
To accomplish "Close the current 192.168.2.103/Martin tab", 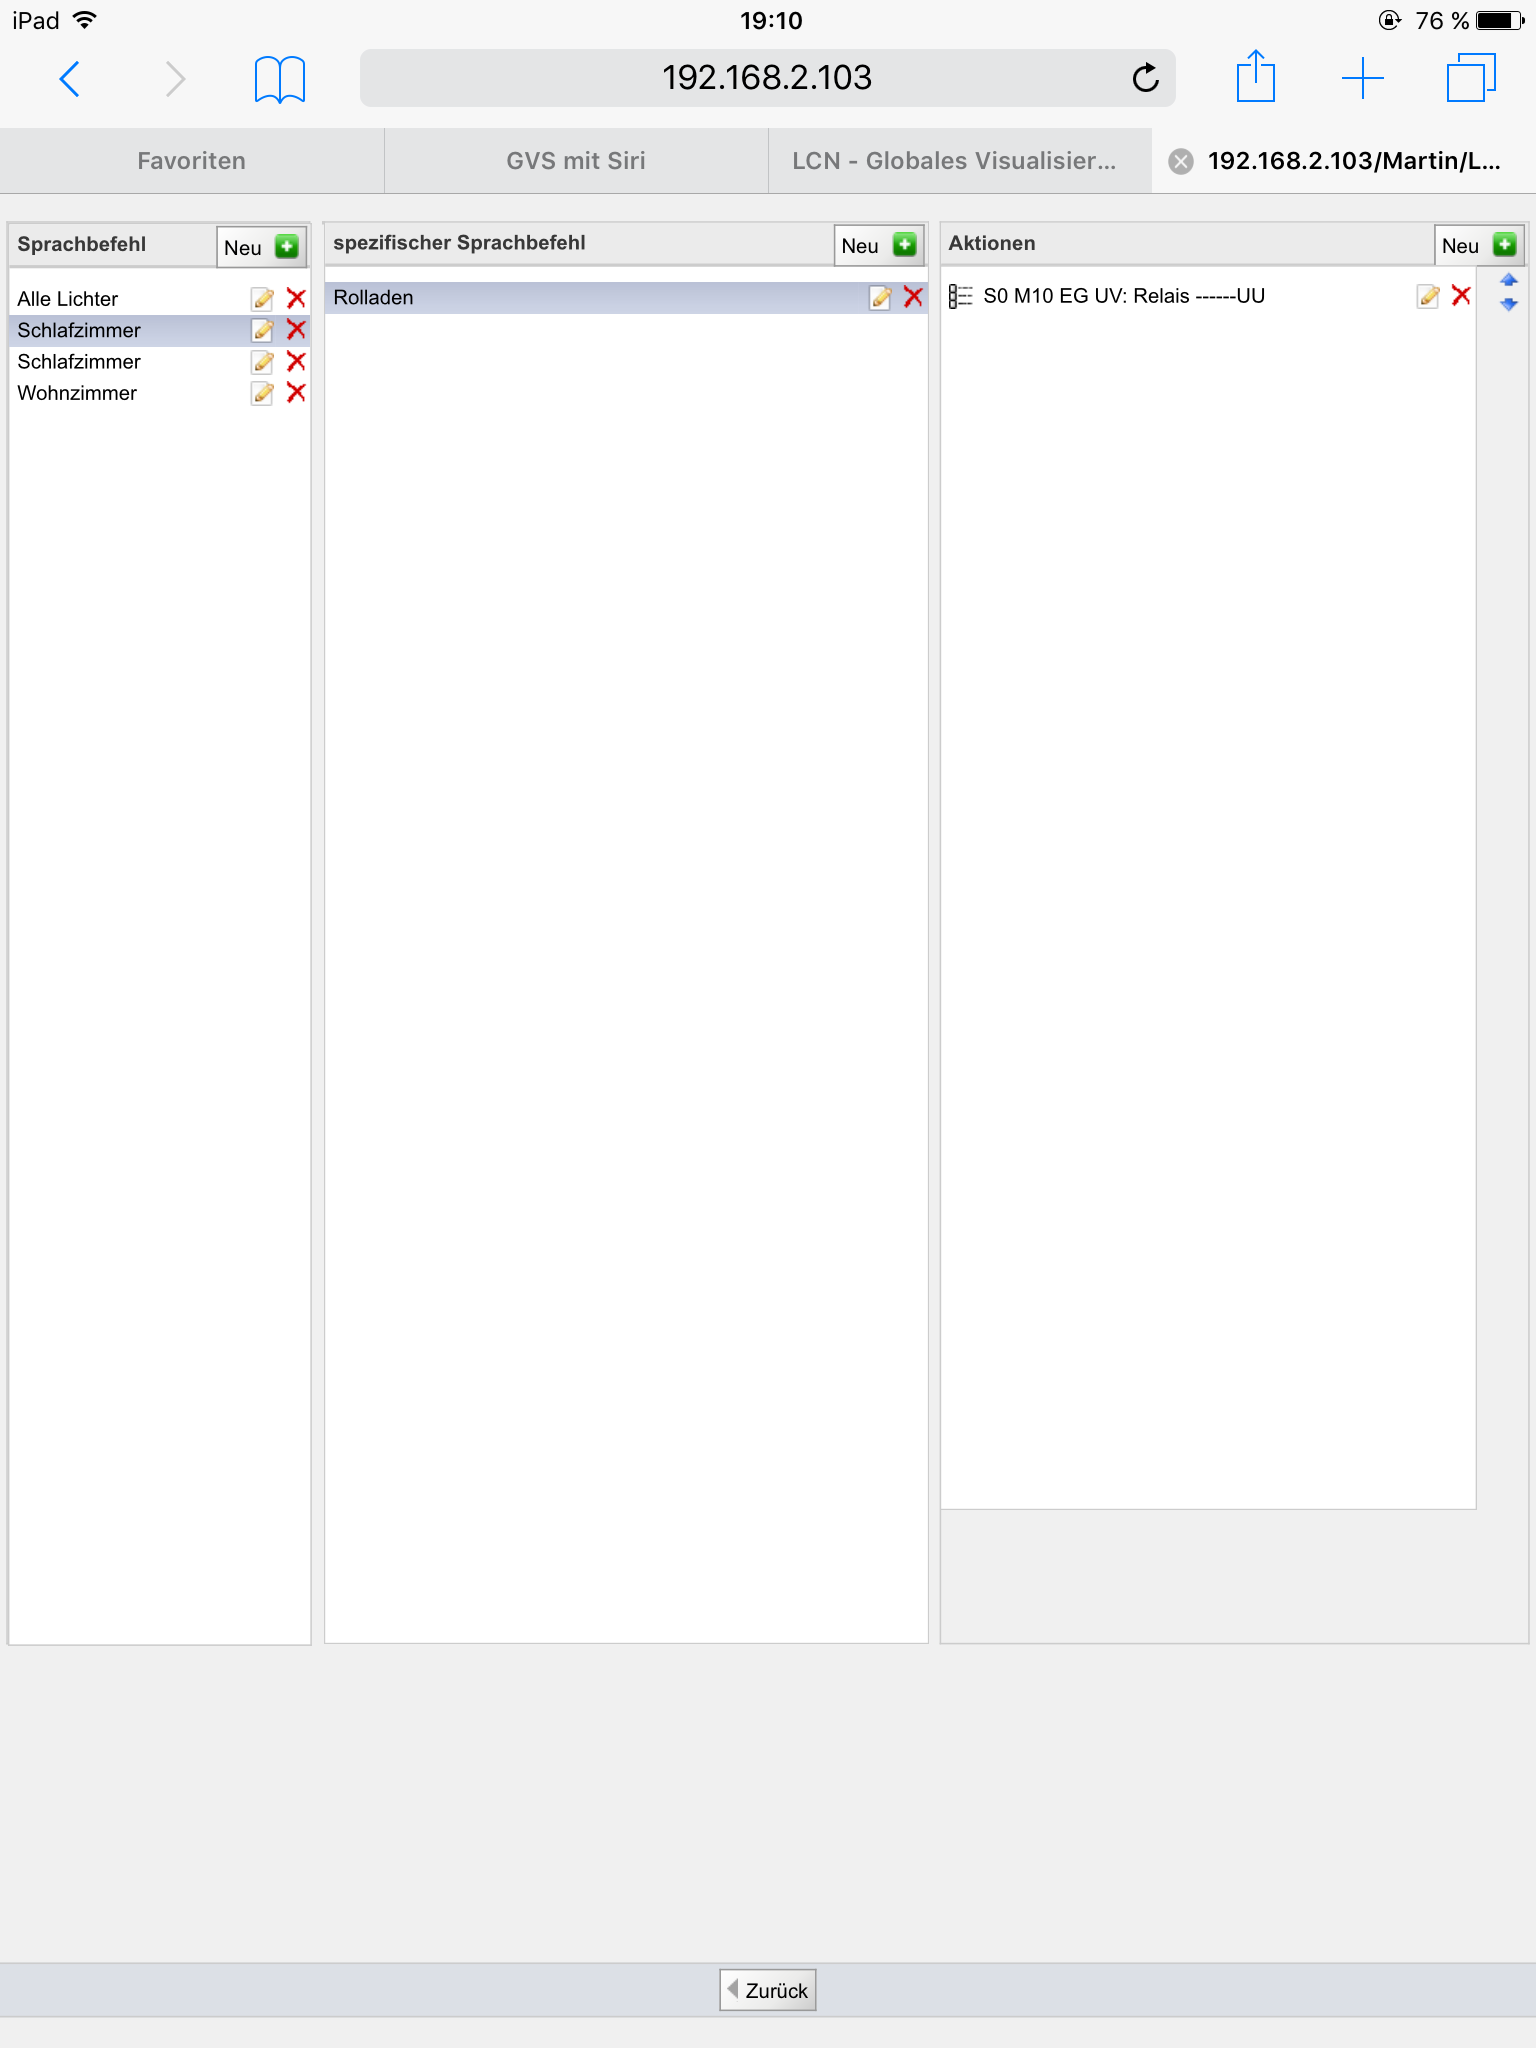I will [x=1181, y=161].
